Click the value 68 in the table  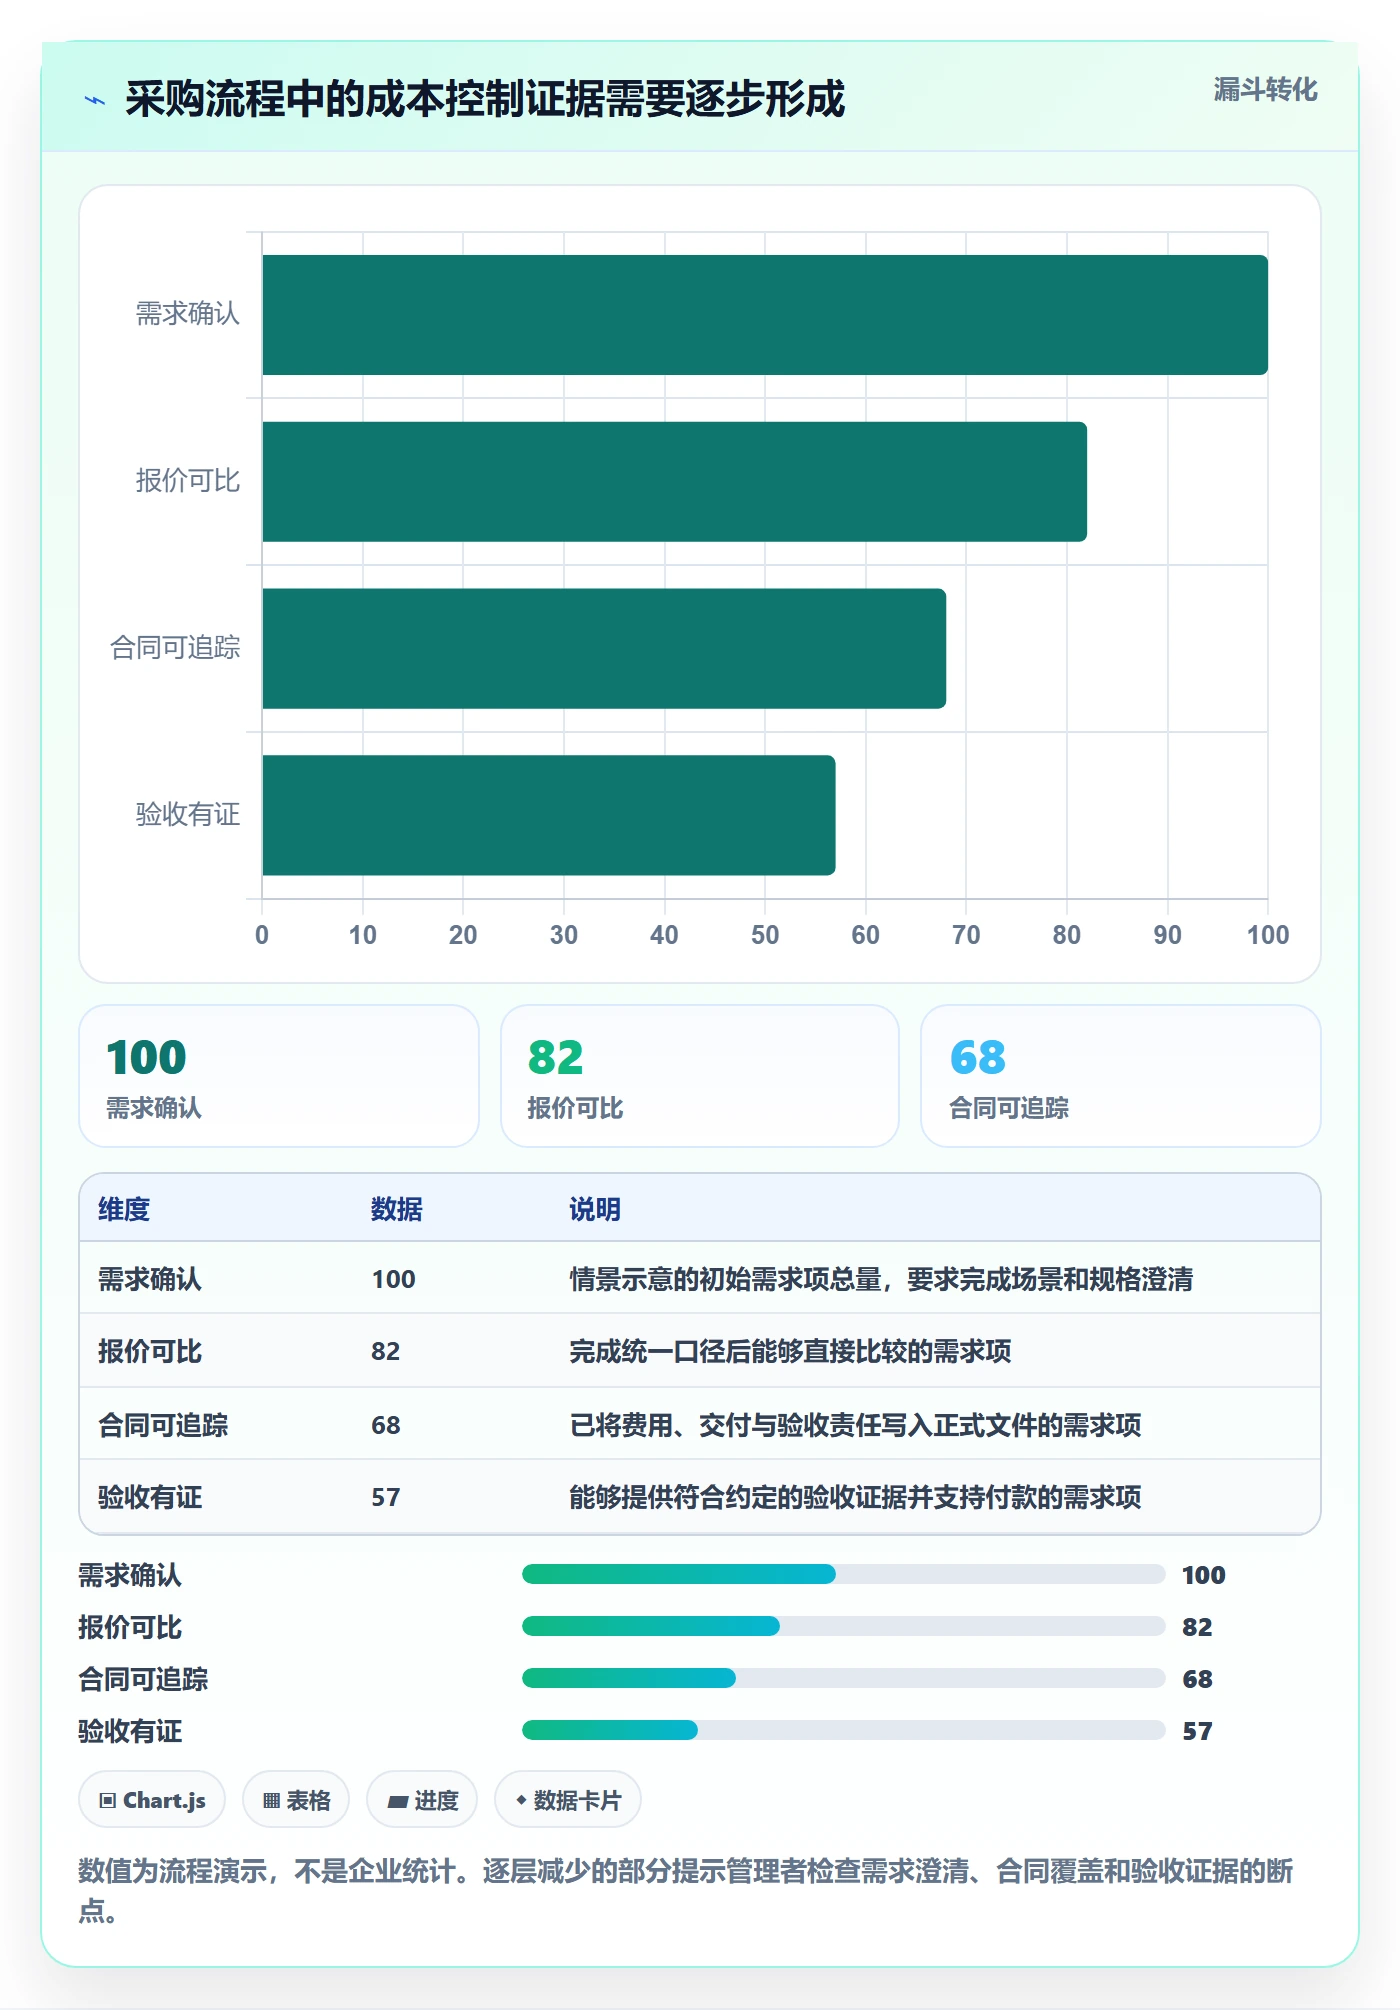click(386, 1425)
